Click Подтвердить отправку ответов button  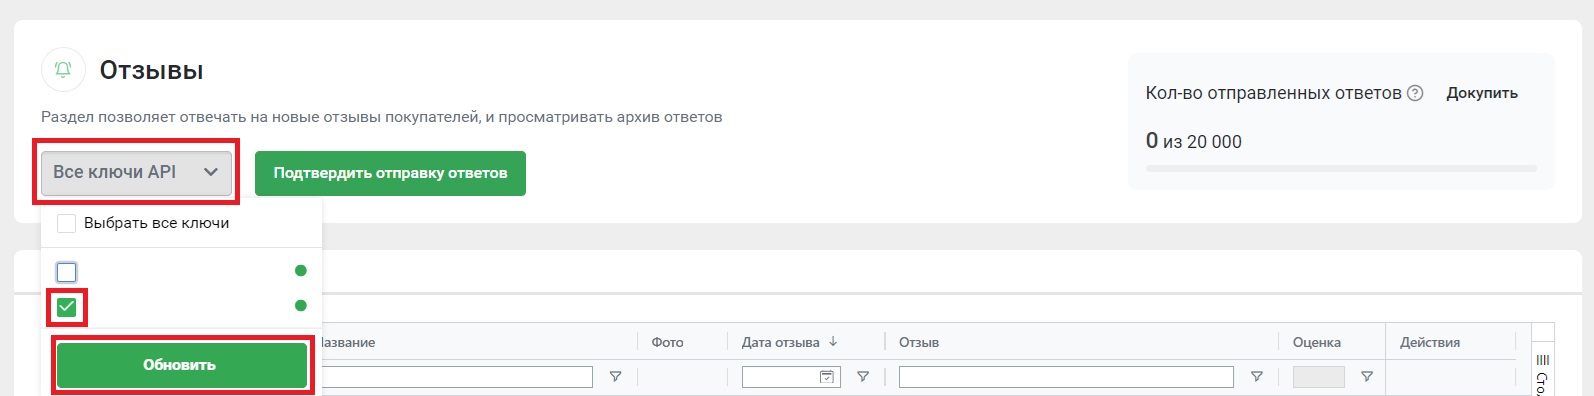pos(390,173)
